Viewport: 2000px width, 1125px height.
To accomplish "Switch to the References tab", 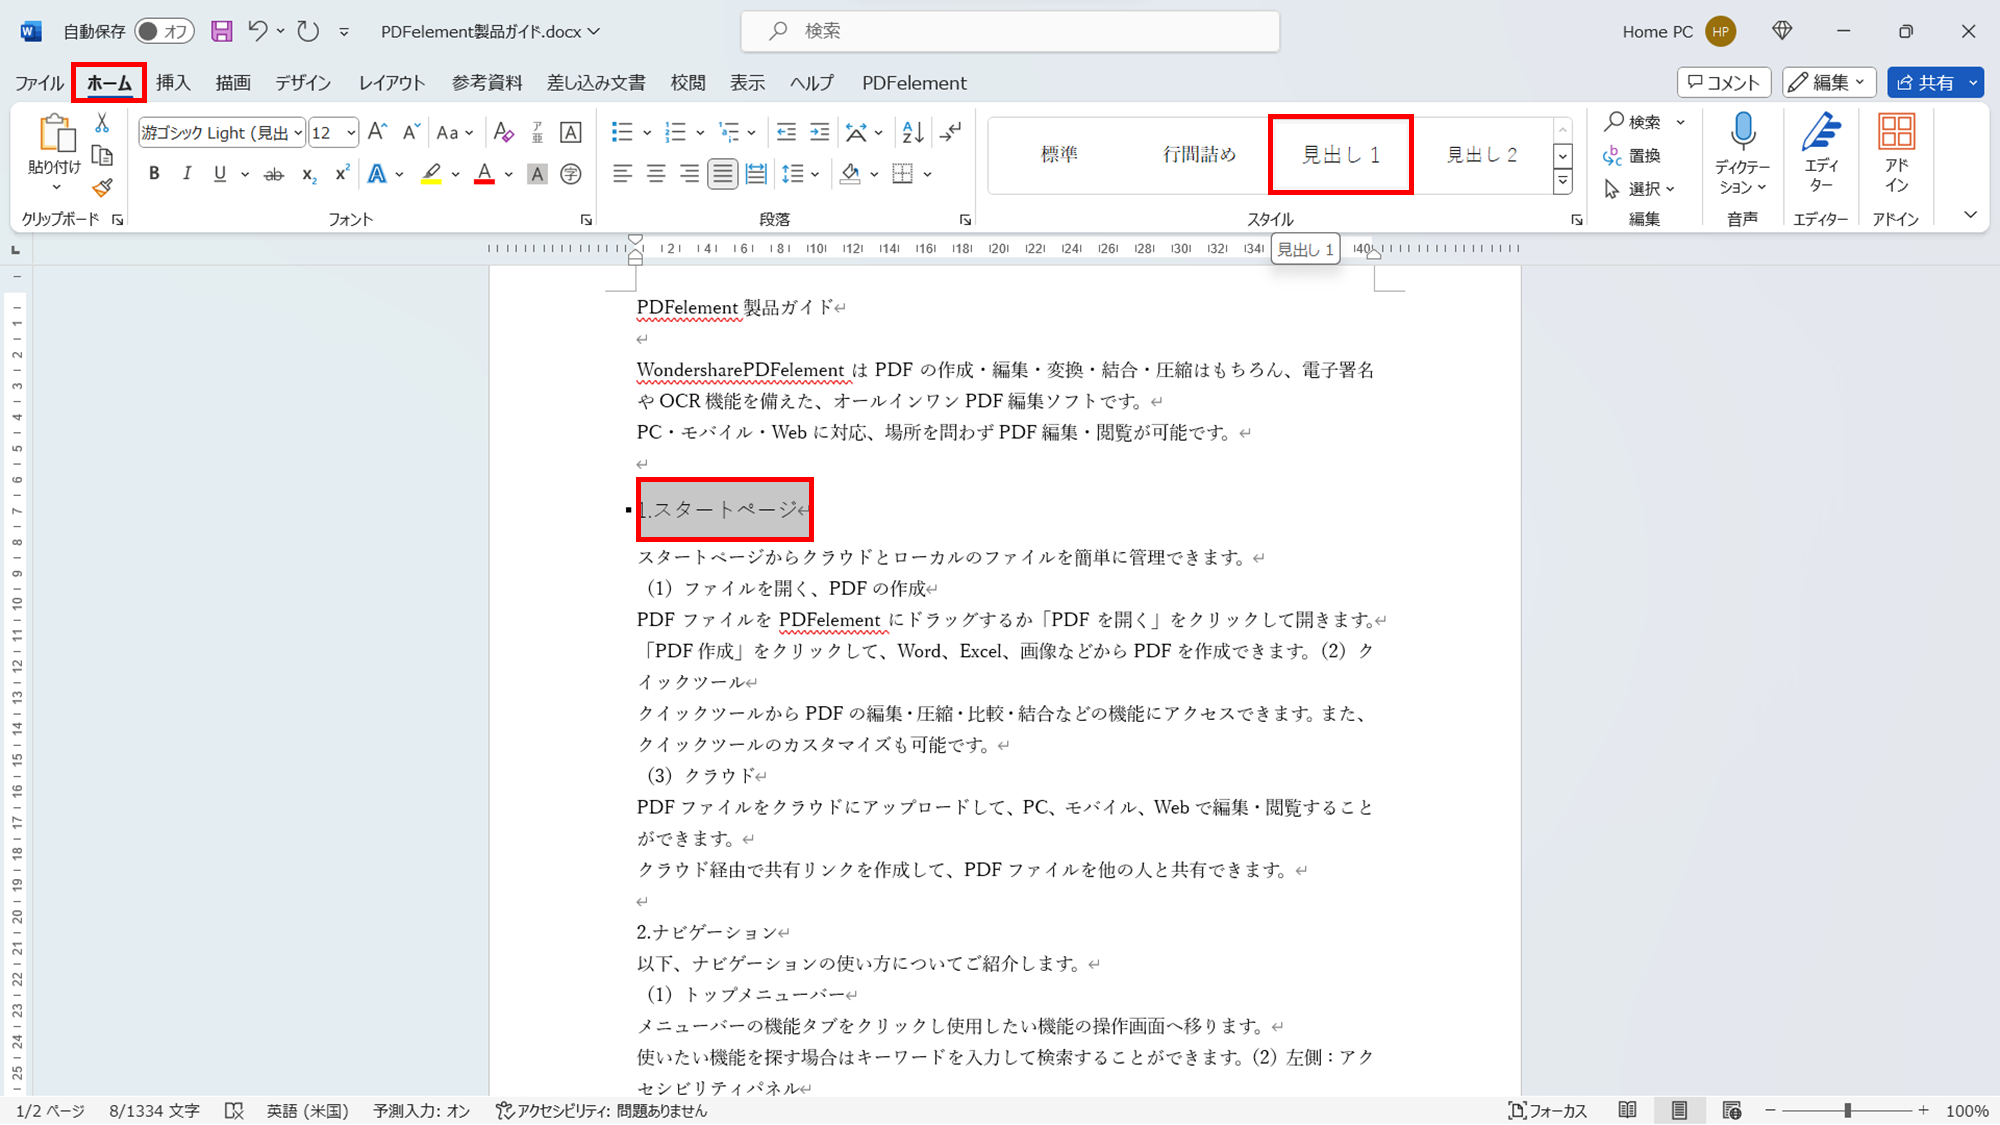I will point(487,83).
